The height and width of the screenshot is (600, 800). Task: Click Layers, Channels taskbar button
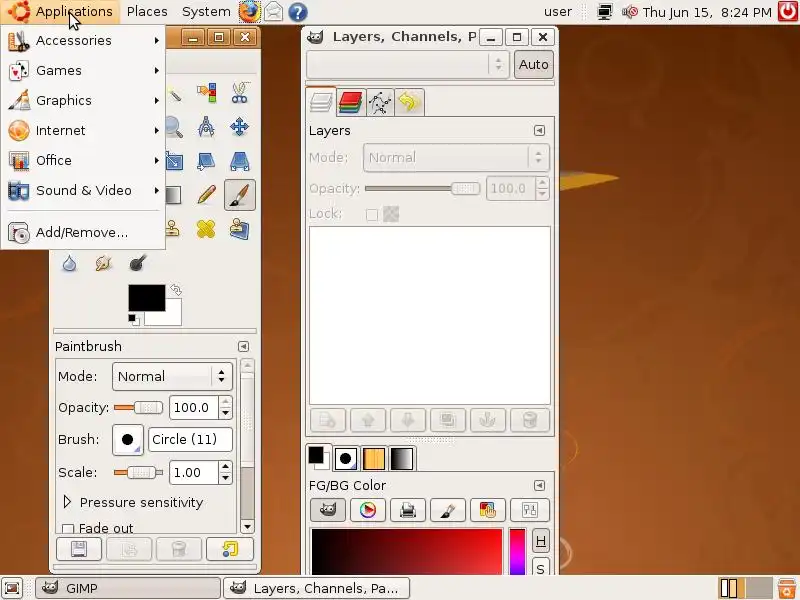(x=317, y=588)
